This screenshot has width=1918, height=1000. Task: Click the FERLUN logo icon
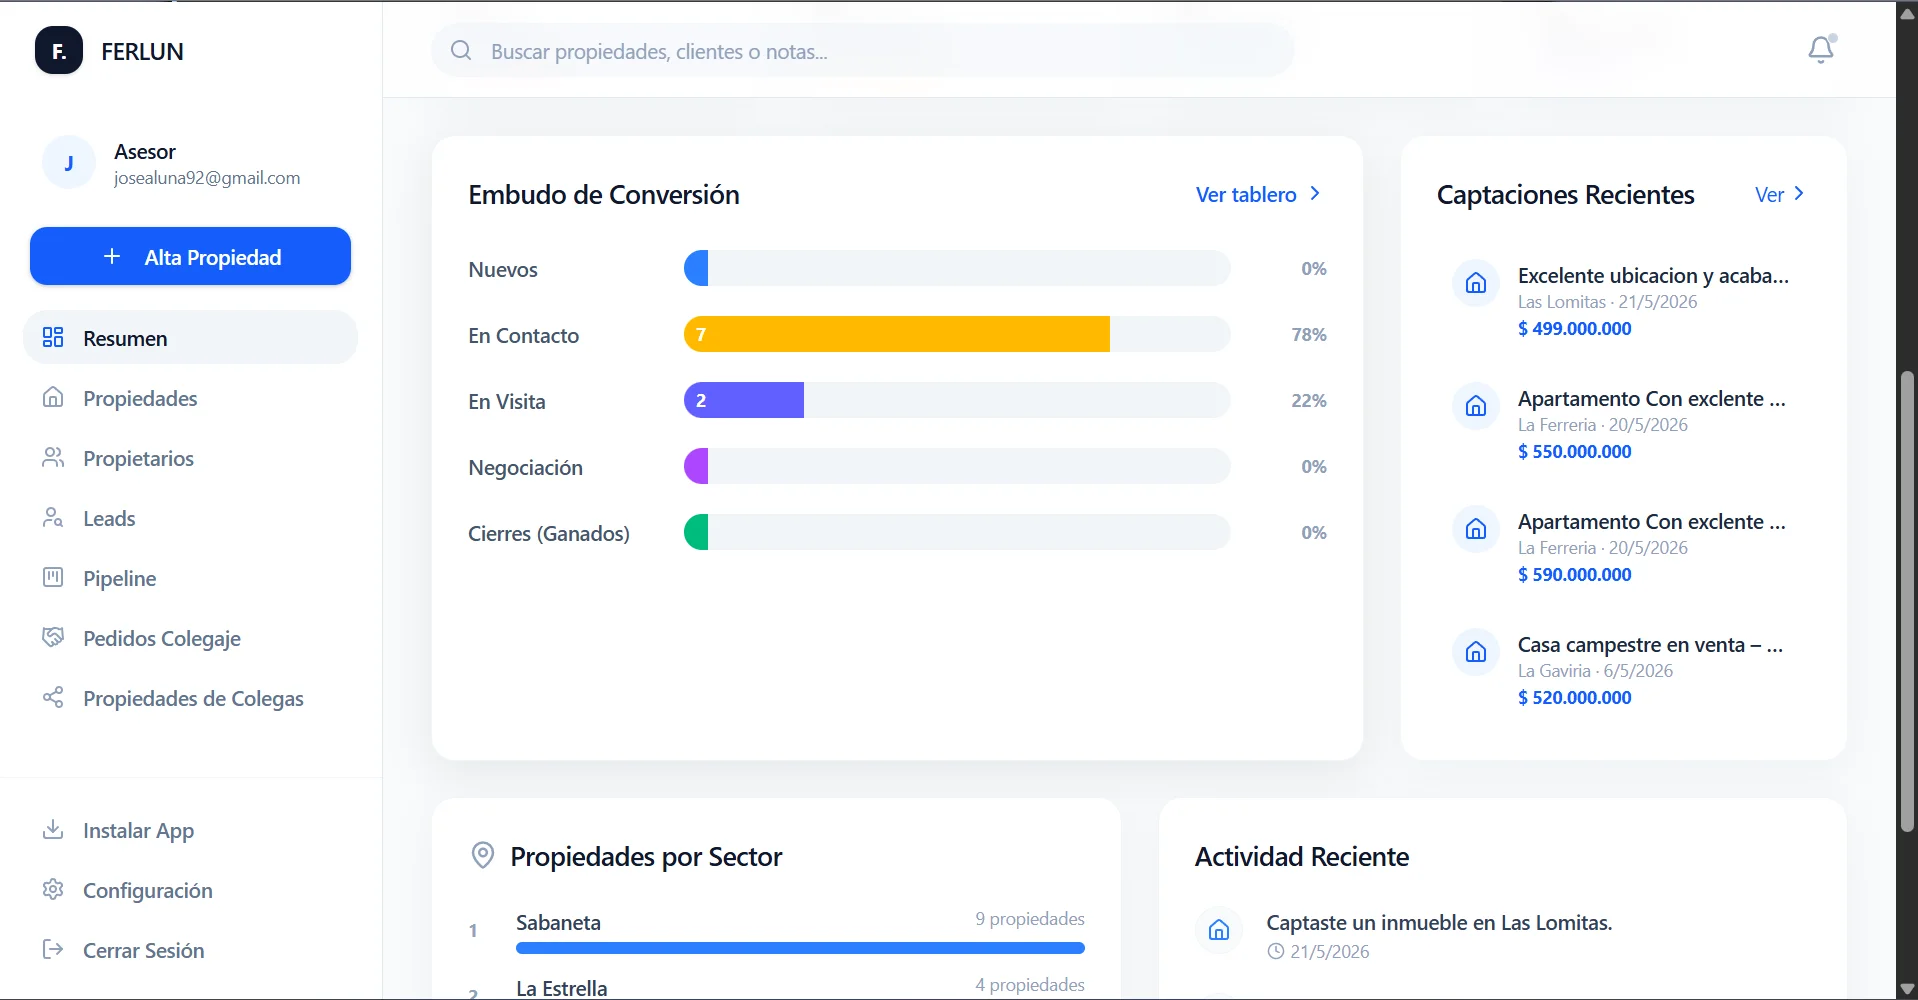(59, 51)
